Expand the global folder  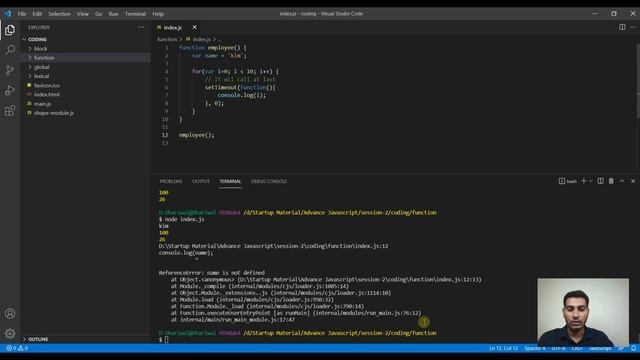pyautogui.click(x=42, y=67)
